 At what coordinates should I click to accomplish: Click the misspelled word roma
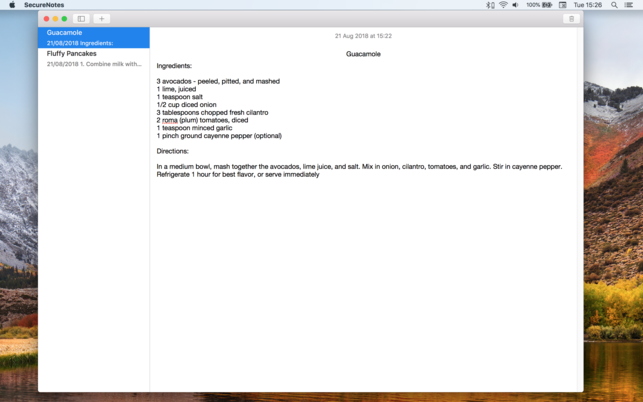click(170, 120)
